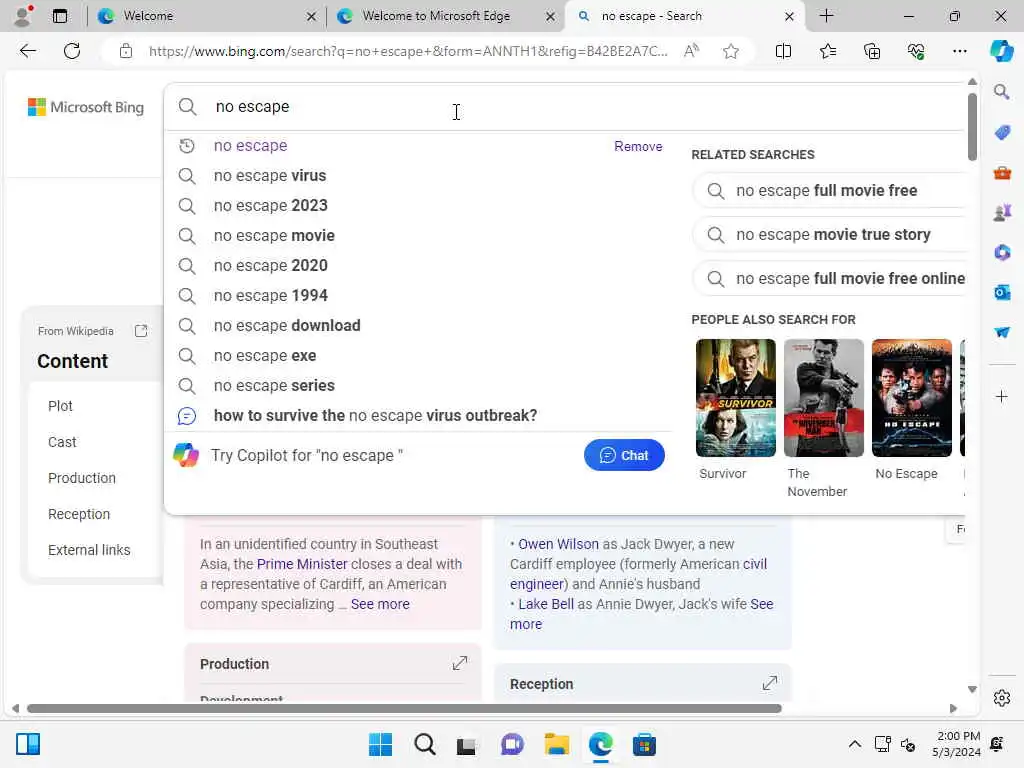1024x768 pixels.
Task: Select suggestion no escape movie
Action: point(418,236)
